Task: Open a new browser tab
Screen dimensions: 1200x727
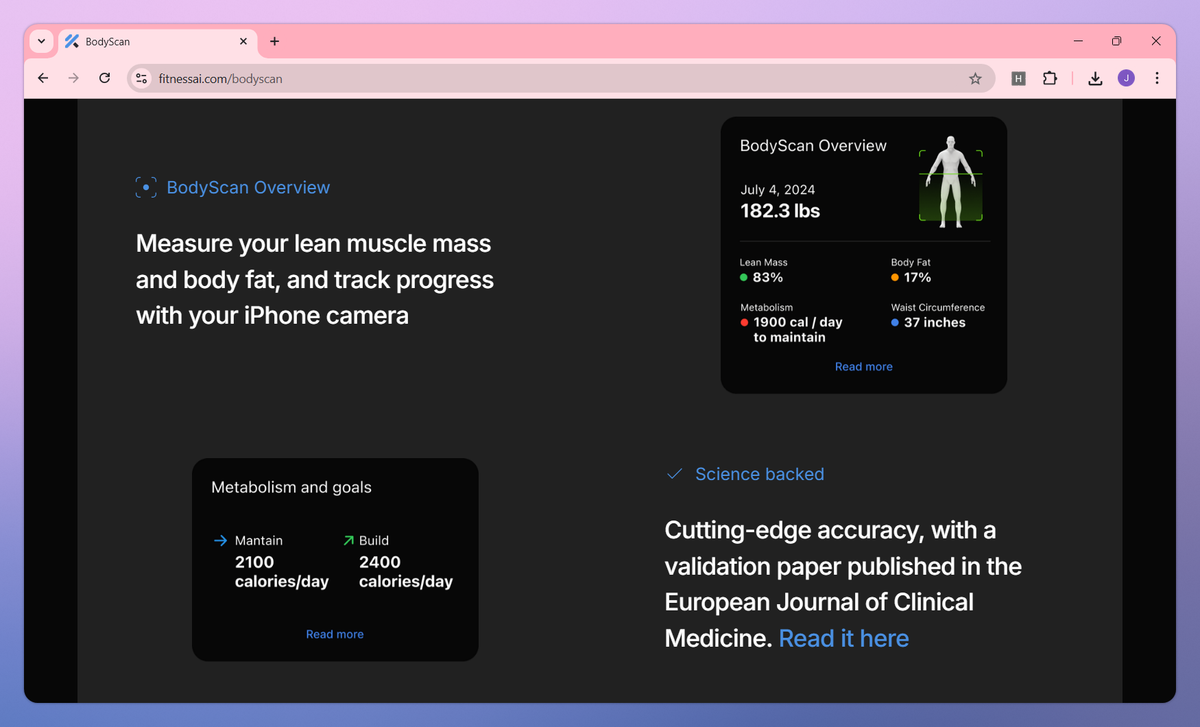Action: pos(274,41)
